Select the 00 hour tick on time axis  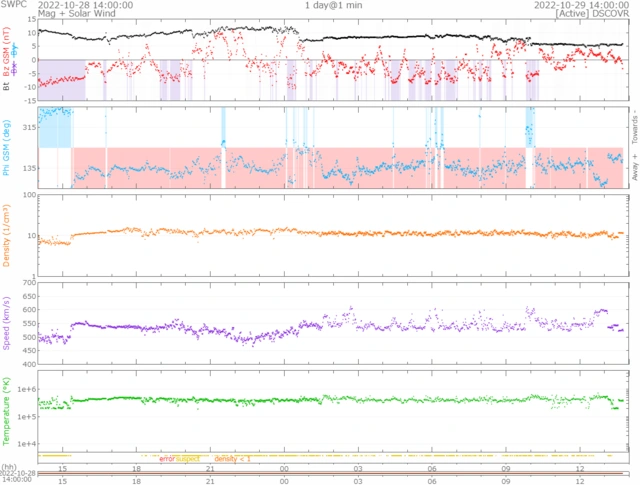pos(285,467)
